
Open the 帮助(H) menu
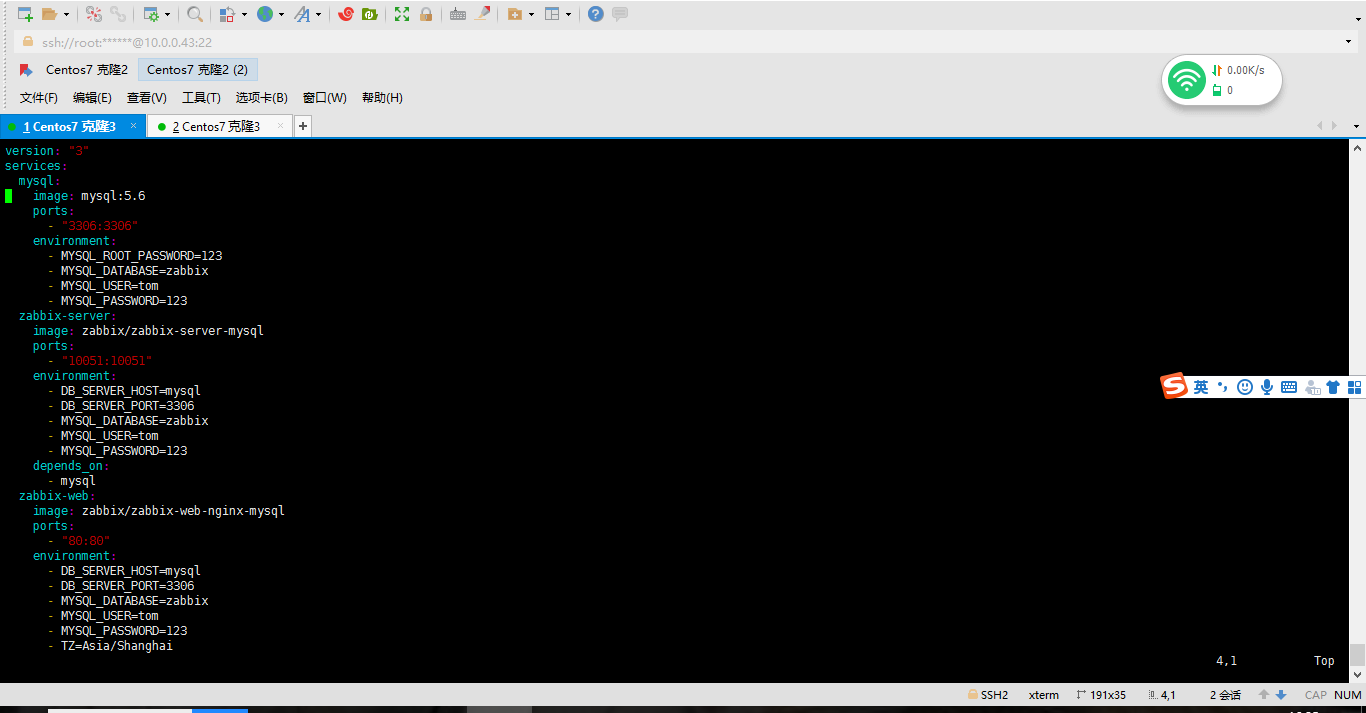pos(382,98)
